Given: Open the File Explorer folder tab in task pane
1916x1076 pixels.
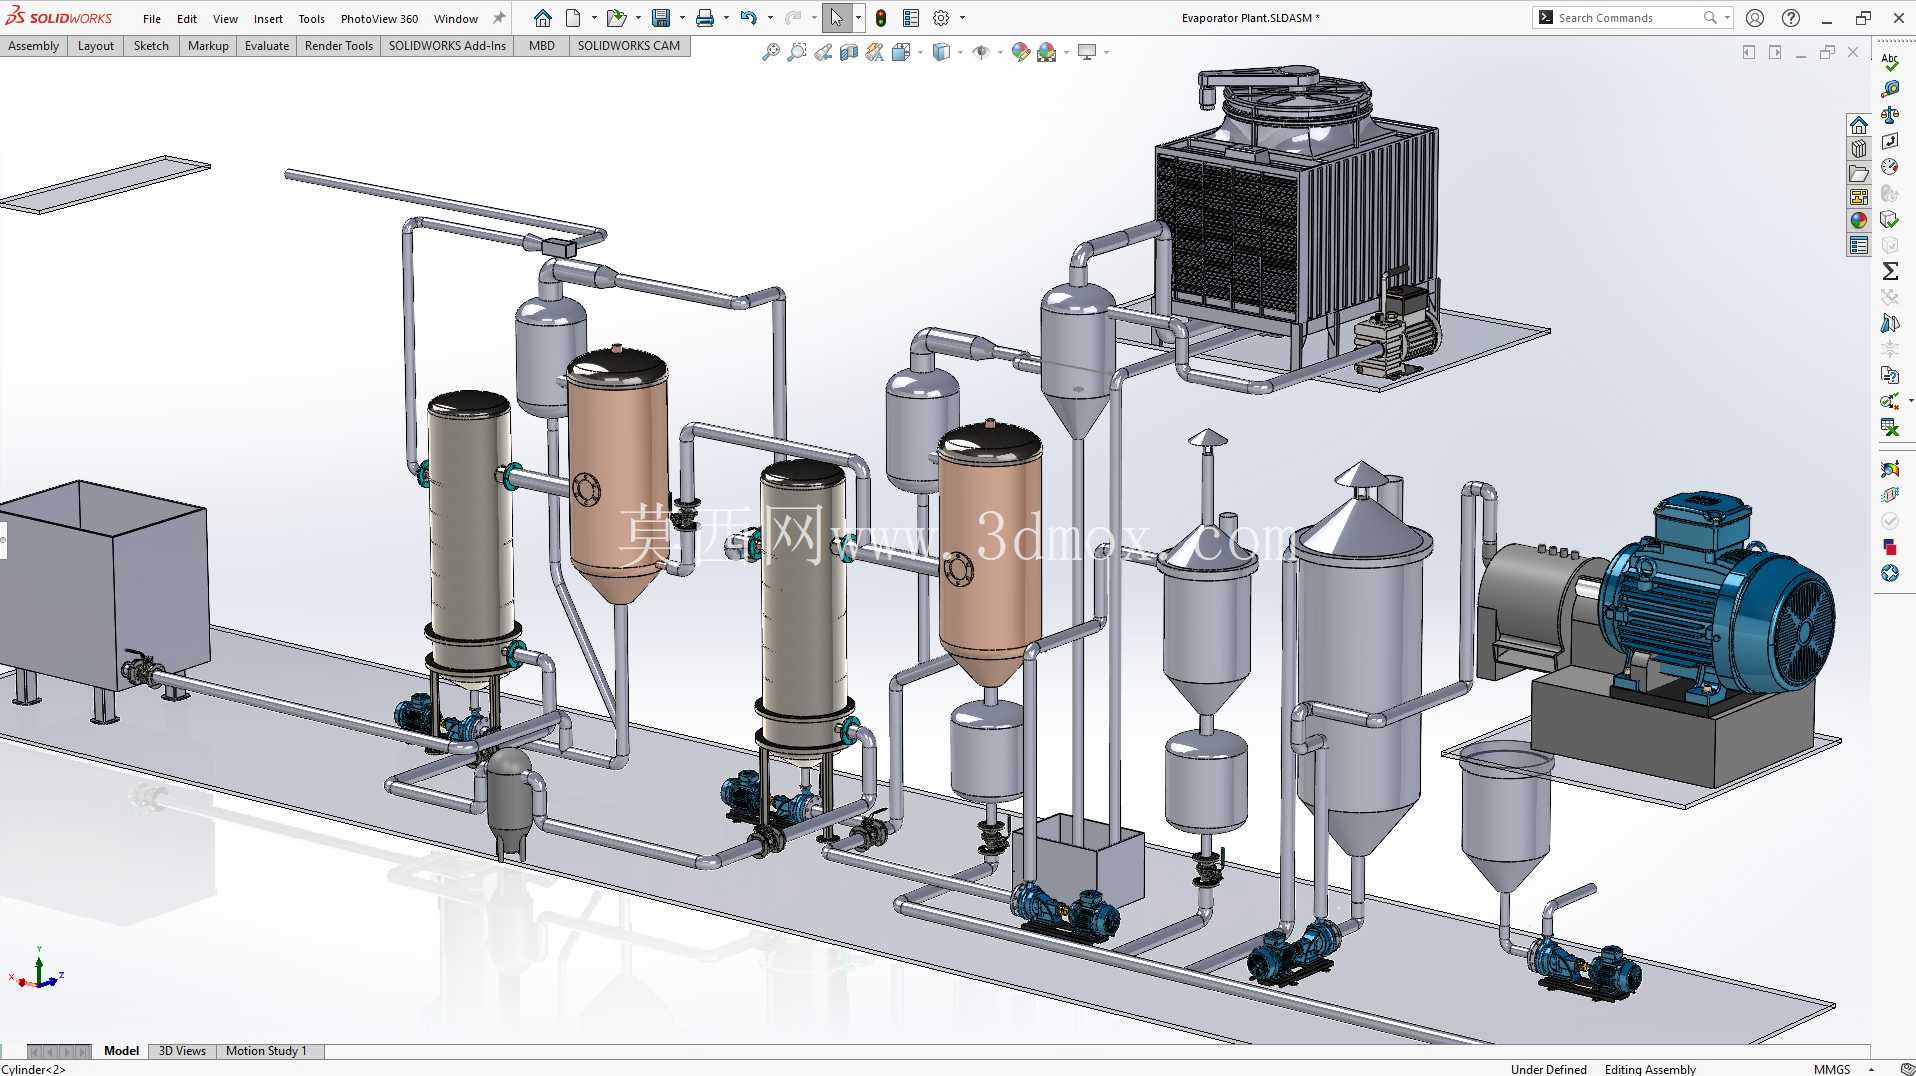Looking at the screenshot, I should click(x=1858, y=173).
